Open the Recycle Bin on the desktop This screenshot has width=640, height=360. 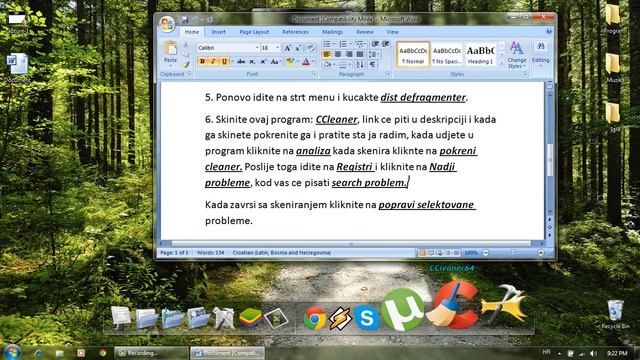pyautogui.click(x=615, y=314)
